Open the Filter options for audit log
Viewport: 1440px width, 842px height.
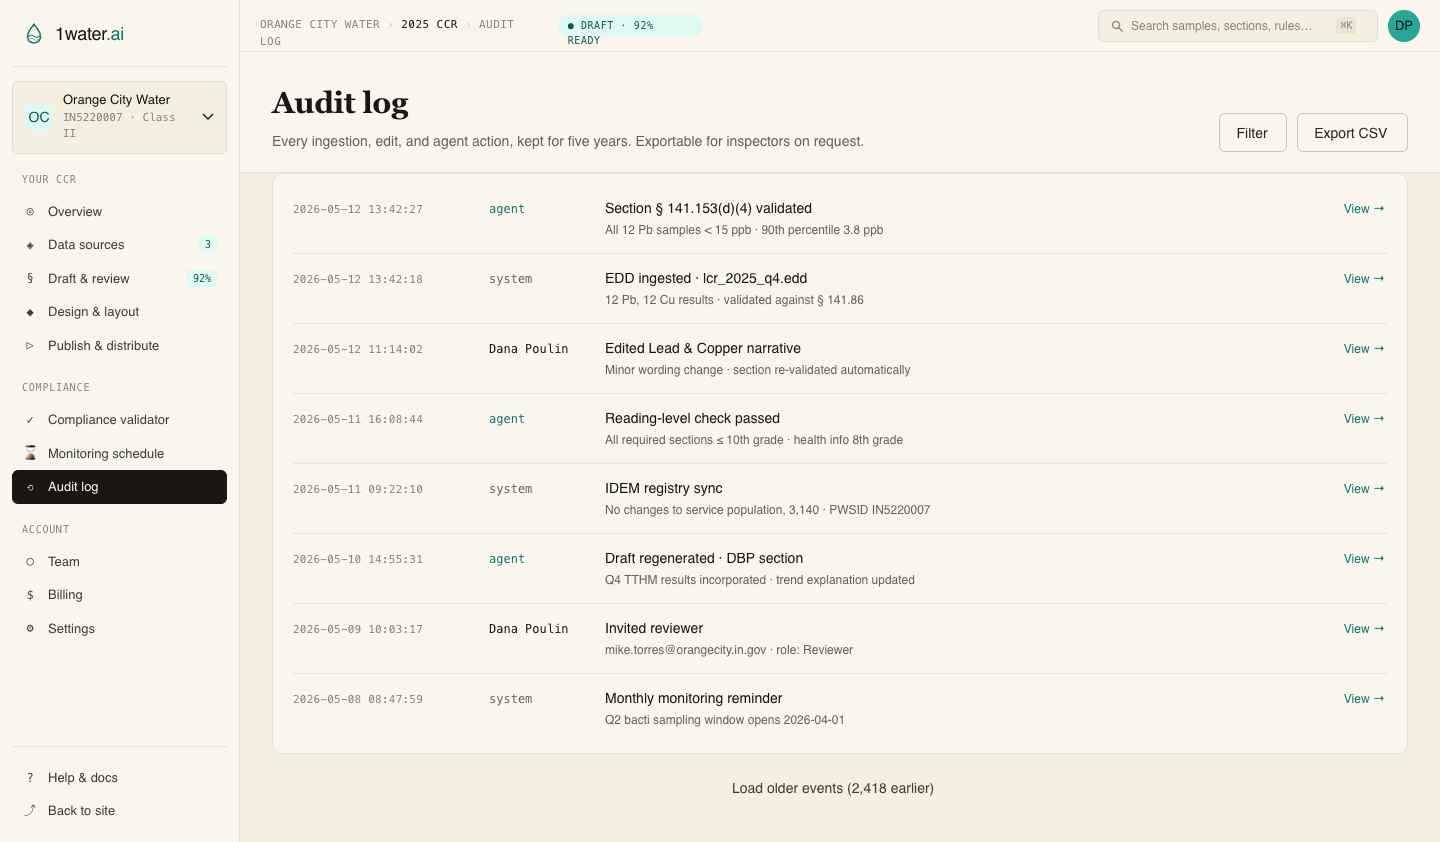point(1252,133)
